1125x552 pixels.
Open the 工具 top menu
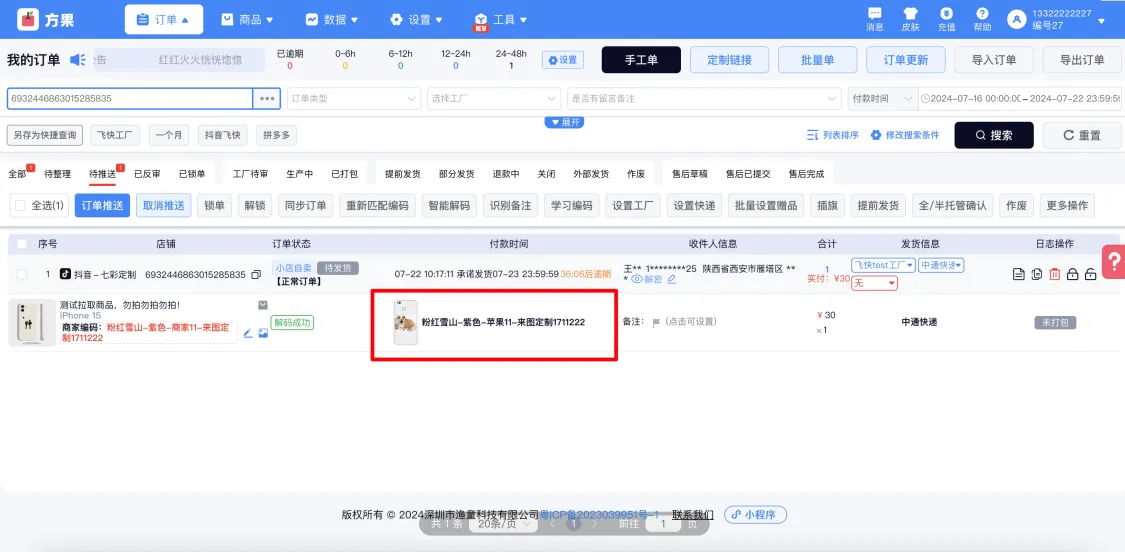pyautogui.click(x=502, y=19)
